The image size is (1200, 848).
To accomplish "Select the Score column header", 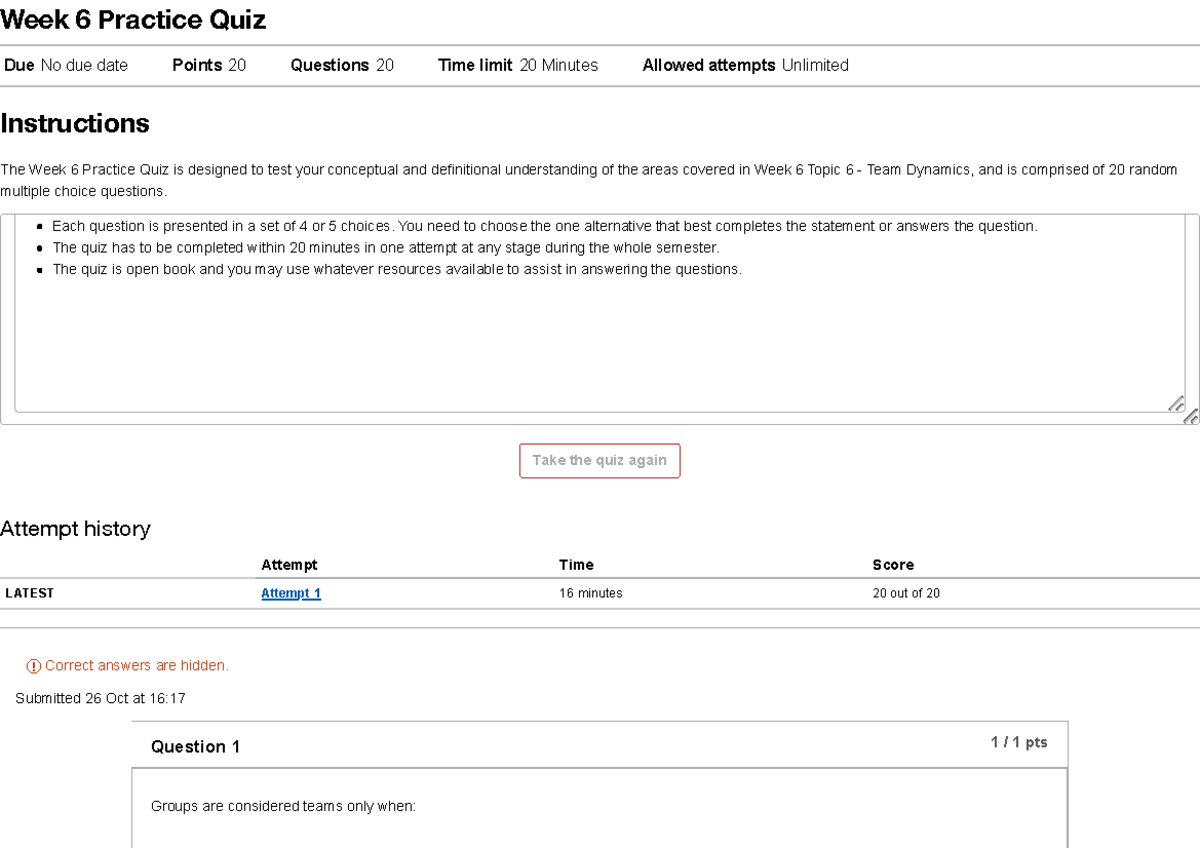I will [892, 564].
